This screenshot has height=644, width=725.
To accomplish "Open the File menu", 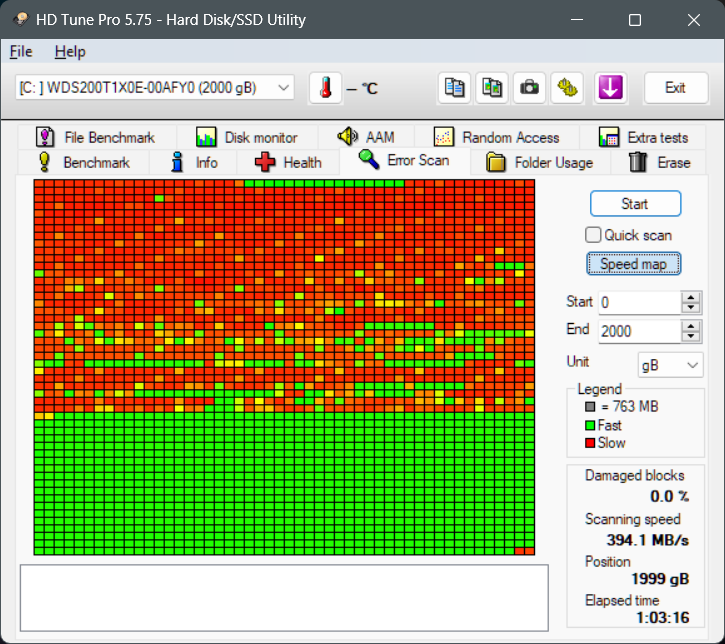I will coord(21,51).
